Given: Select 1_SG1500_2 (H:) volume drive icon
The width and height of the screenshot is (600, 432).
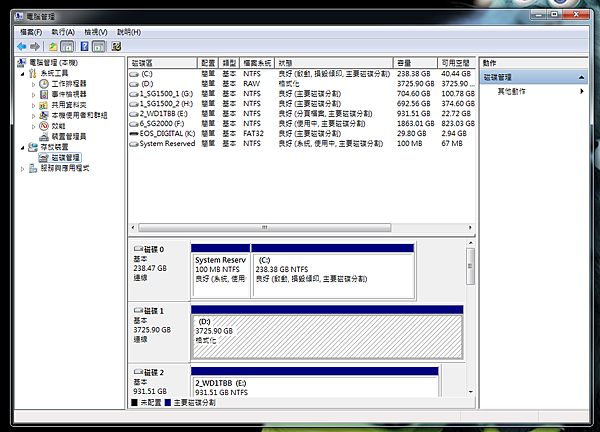Looking at the screenshot, I should pyautogui.click(x=134, y=104).
